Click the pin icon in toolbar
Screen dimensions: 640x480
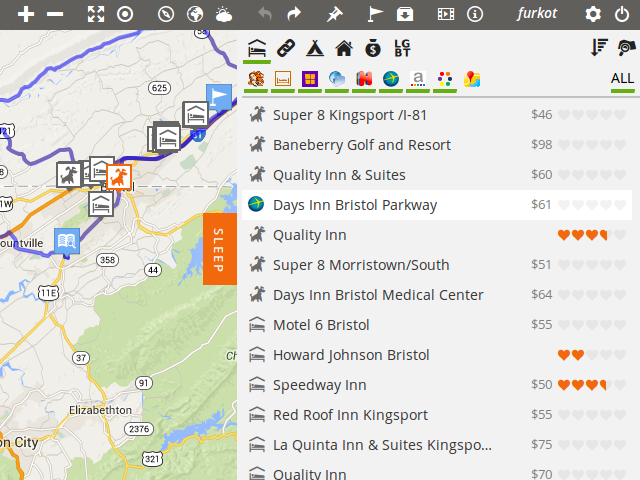(335, 14)
